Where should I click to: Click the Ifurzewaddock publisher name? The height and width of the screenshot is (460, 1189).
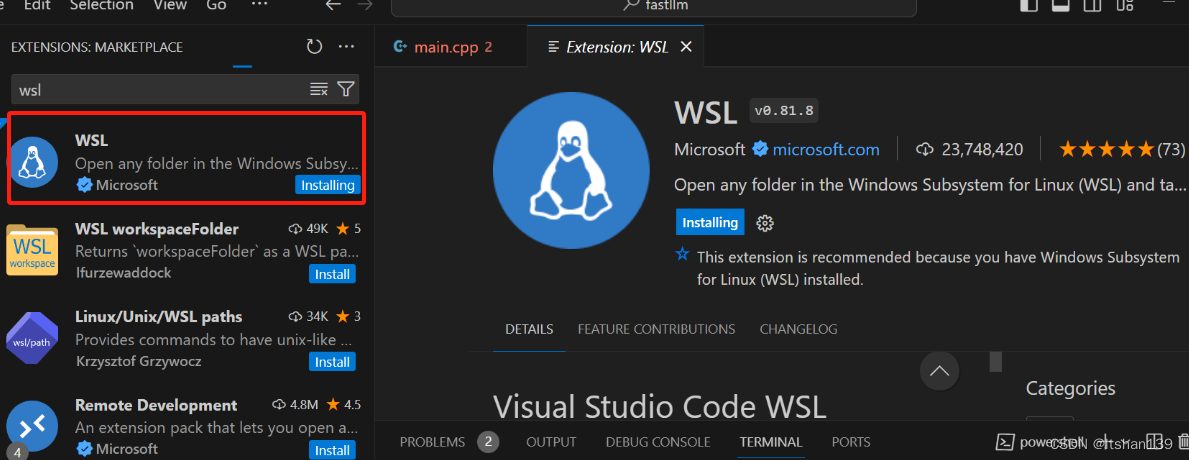tap(124, 273)
